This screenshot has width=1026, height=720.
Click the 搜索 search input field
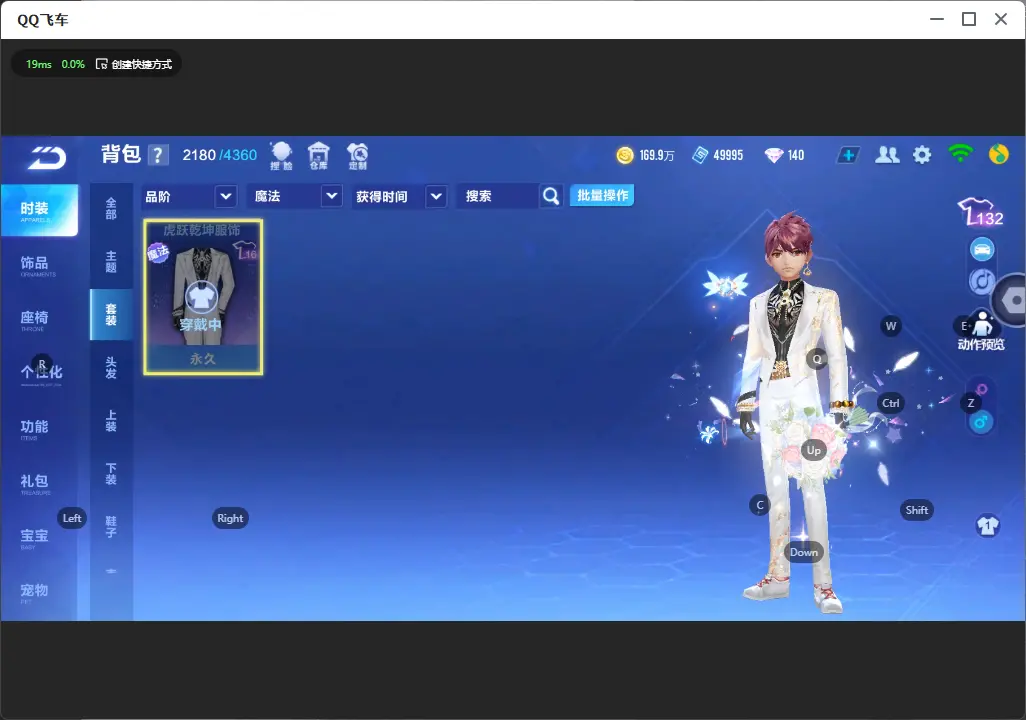point(499,196)
